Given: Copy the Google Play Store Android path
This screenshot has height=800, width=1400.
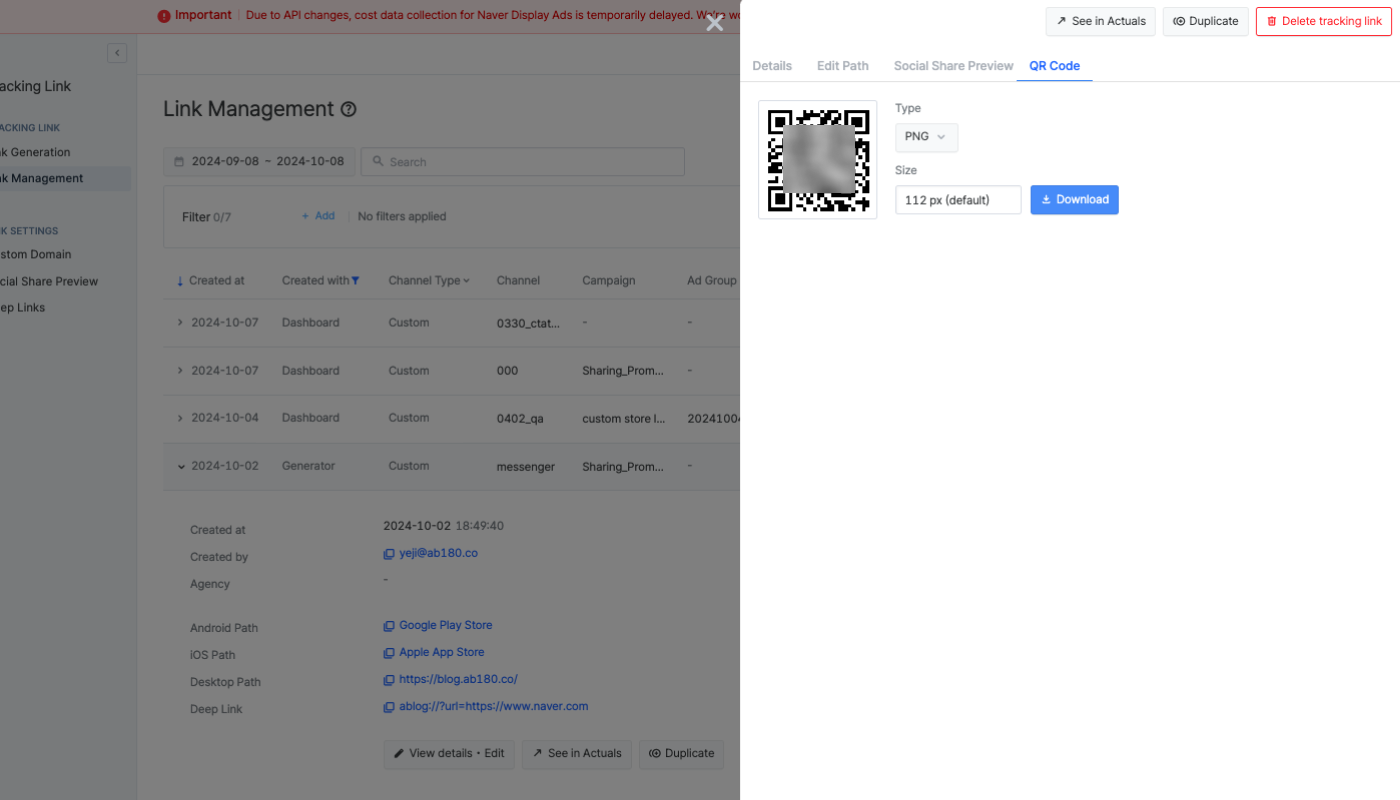Looking at the screenshot, I should pyautogui.click(x=389, y=626).
